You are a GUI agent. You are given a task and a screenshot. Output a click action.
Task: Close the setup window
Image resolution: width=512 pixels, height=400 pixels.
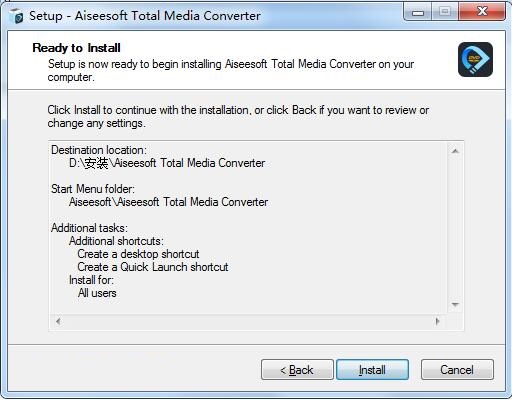pos(482,12)
